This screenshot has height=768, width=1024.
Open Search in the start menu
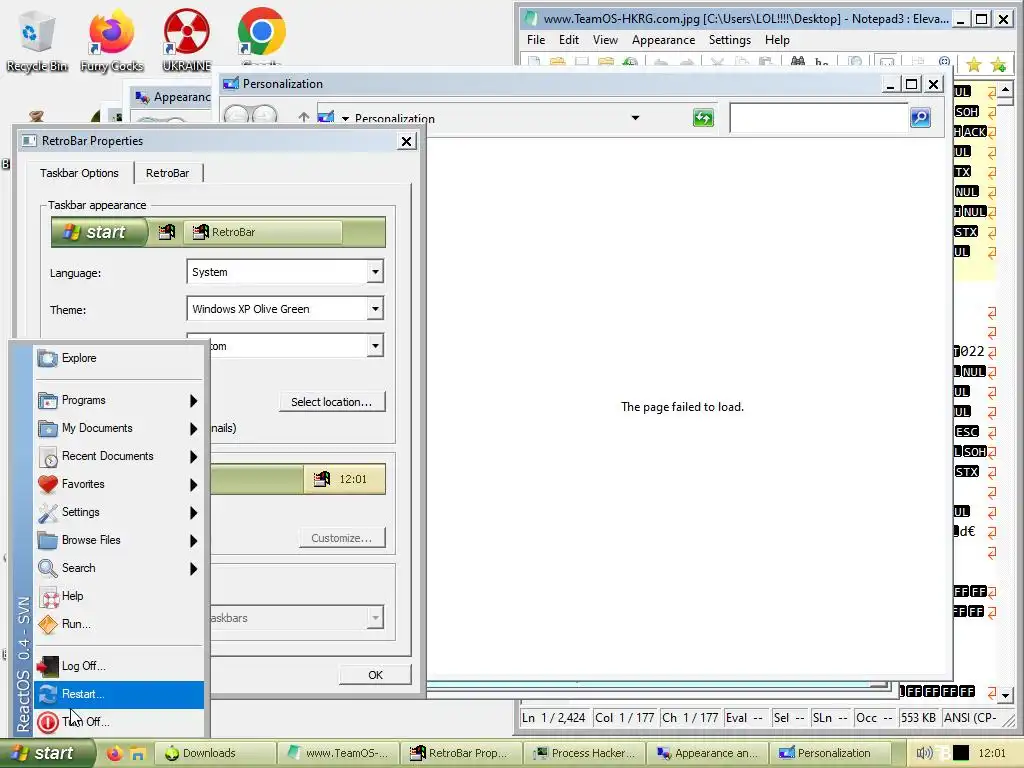(x=119, y=569)
